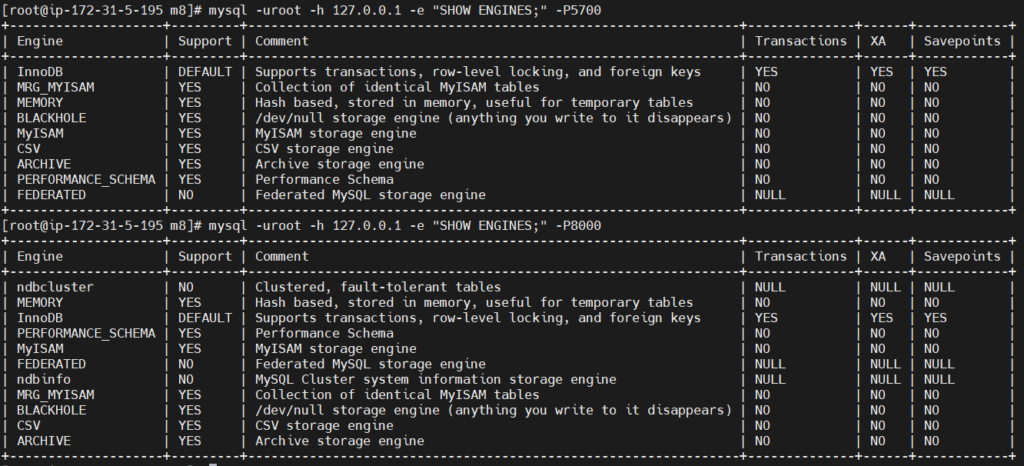Screen dimensions: 1024x466
Task: Click 'Clustered, fault-tolerant tables' comment
Action: coord(378,287)
